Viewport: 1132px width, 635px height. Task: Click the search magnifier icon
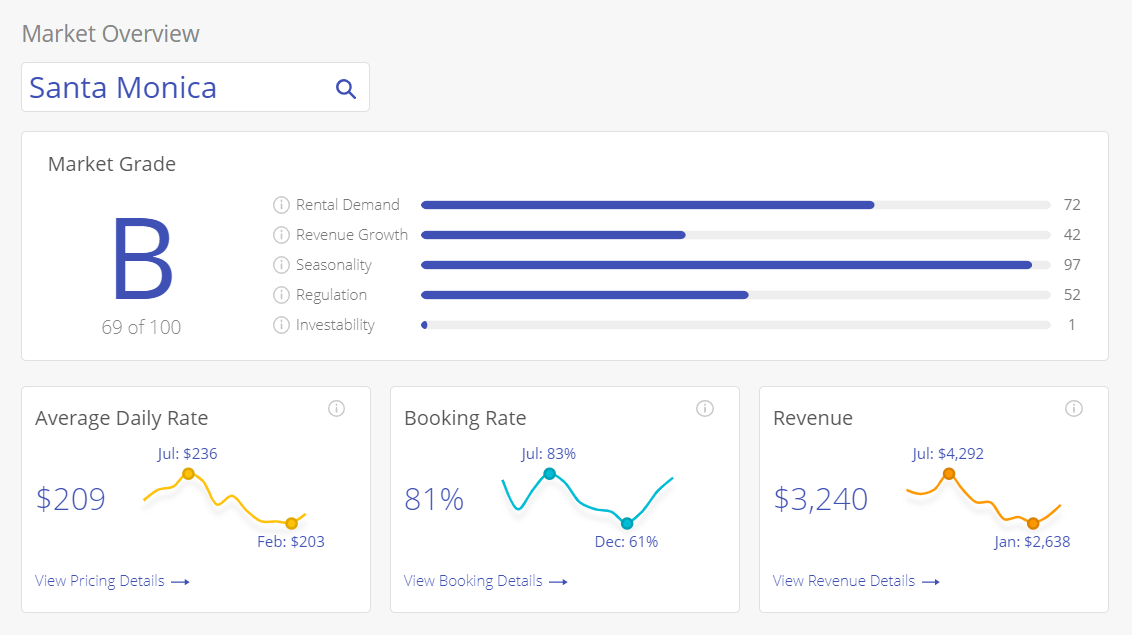[345, 88]
